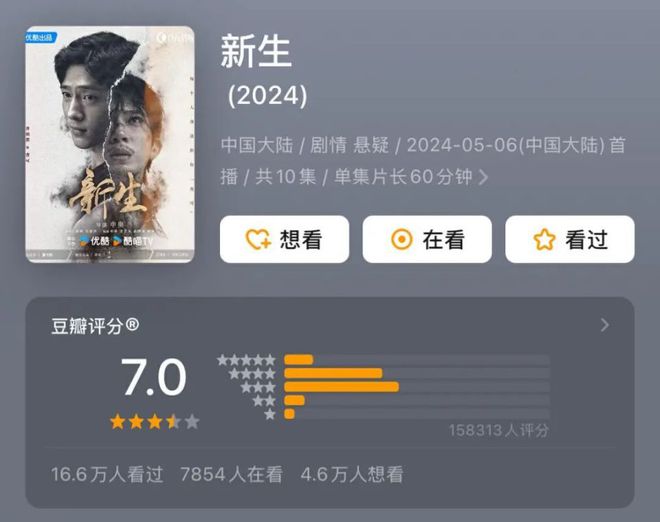Tap the orange star rating under 7.0
Viewport: 660px width, 522px height.
[x=154, y=421]
